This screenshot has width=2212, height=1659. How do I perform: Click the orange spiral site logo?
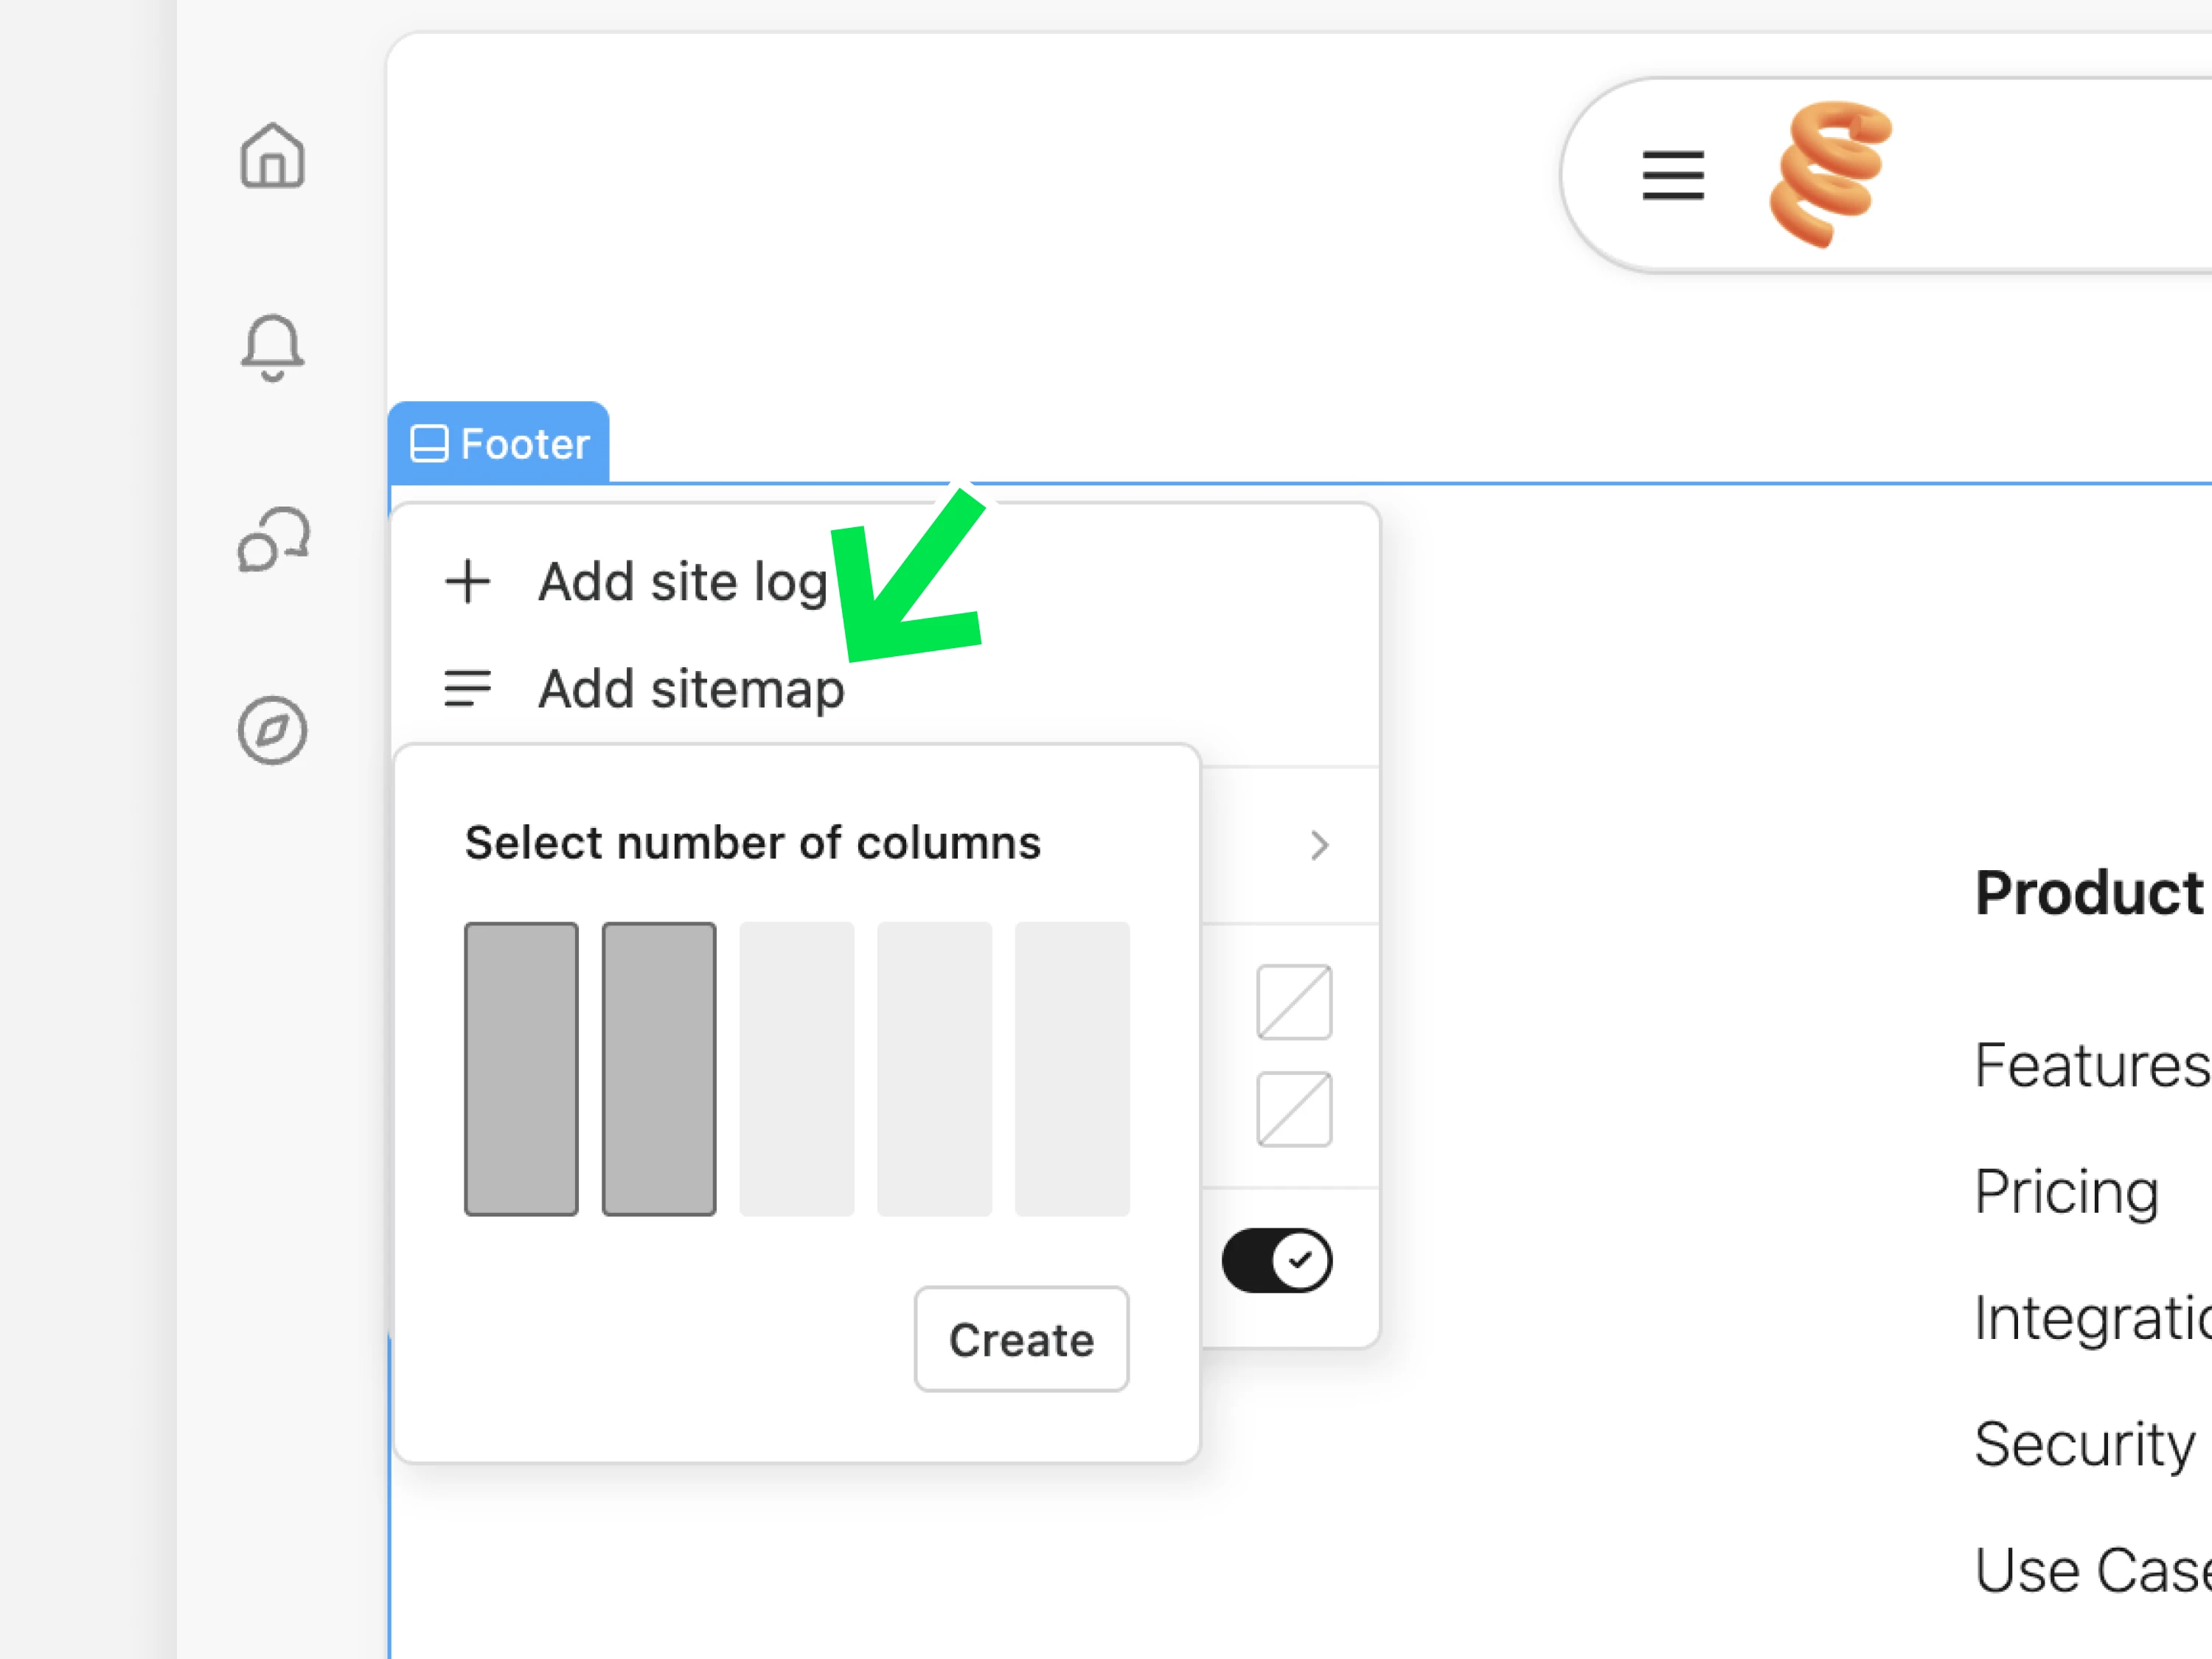[x=1830, y=173]
